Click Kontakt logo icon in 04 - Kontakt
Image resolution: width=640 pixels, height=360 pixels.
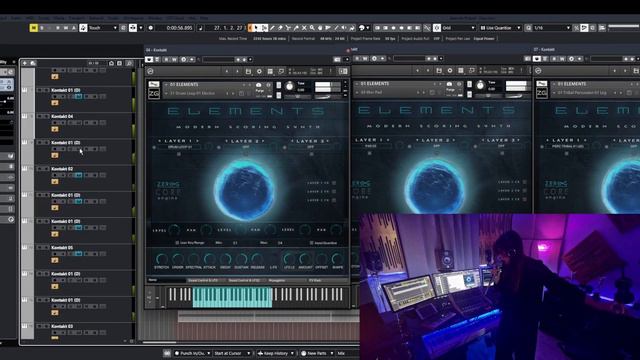point(150,71)
